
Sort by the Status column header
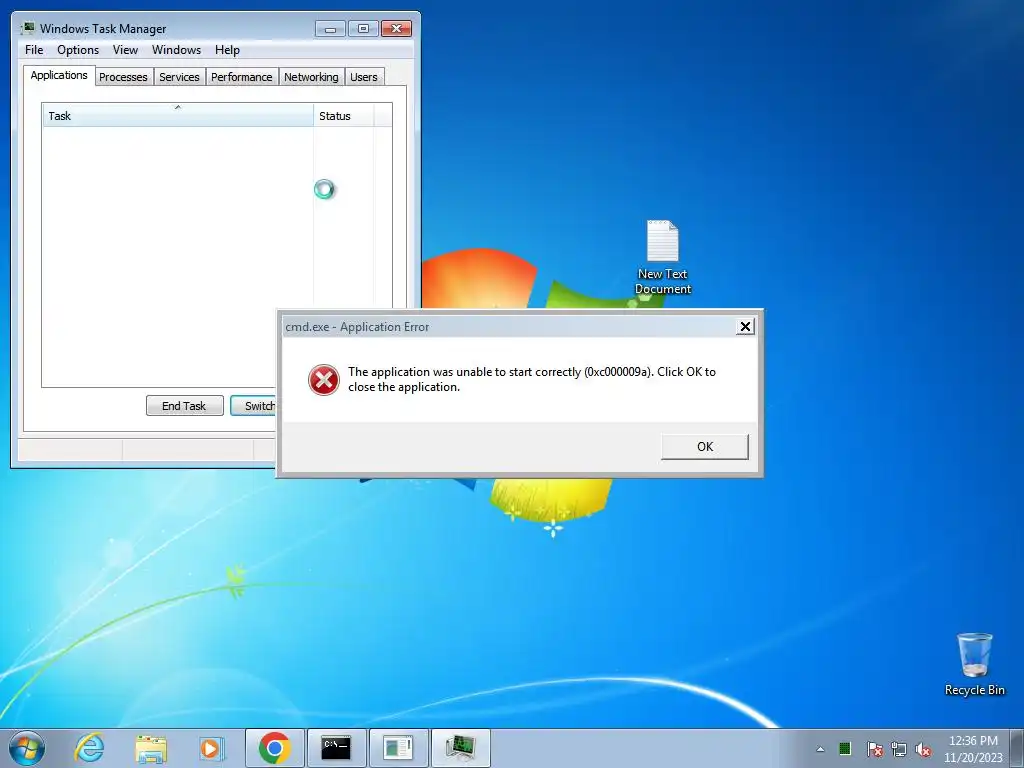tap(344, 116)
